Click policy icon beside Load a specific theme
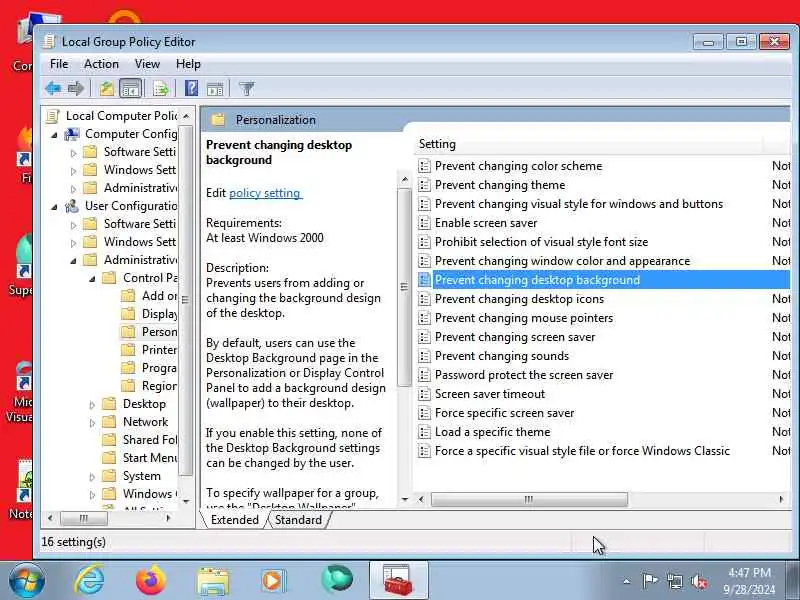 (x=424, y=432)
